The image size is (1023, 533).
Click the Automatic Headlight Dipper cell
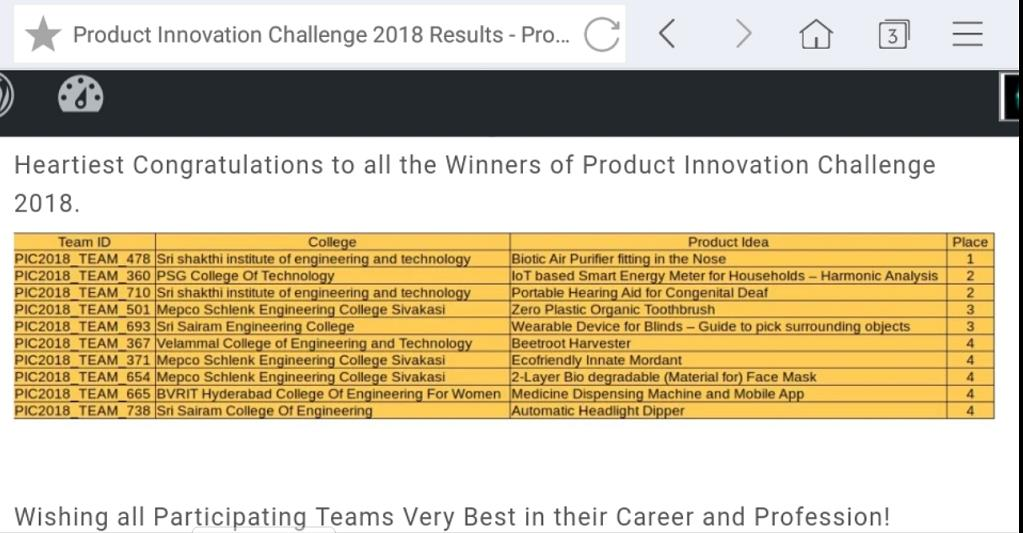(x=728, y=411)
